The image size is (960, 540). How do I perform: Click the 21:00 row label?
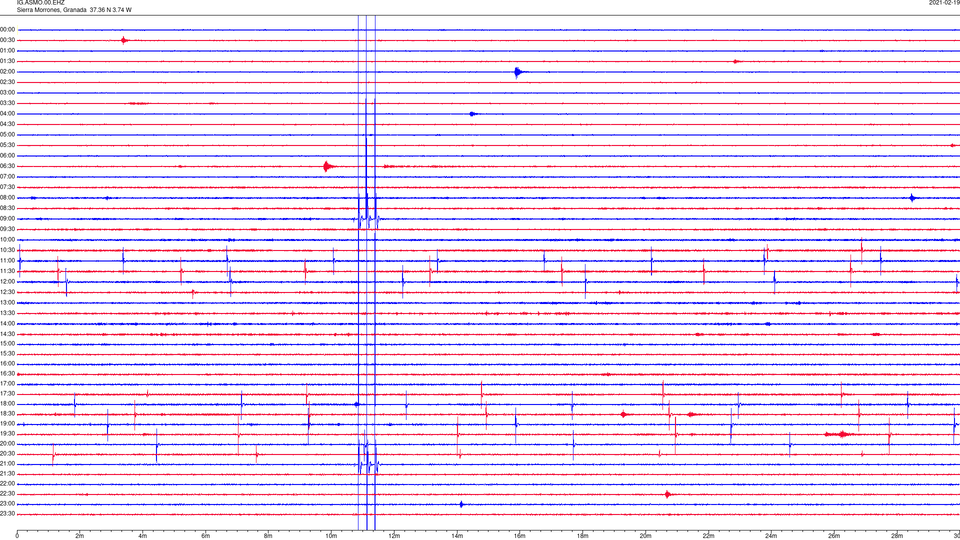click(7, 464)
